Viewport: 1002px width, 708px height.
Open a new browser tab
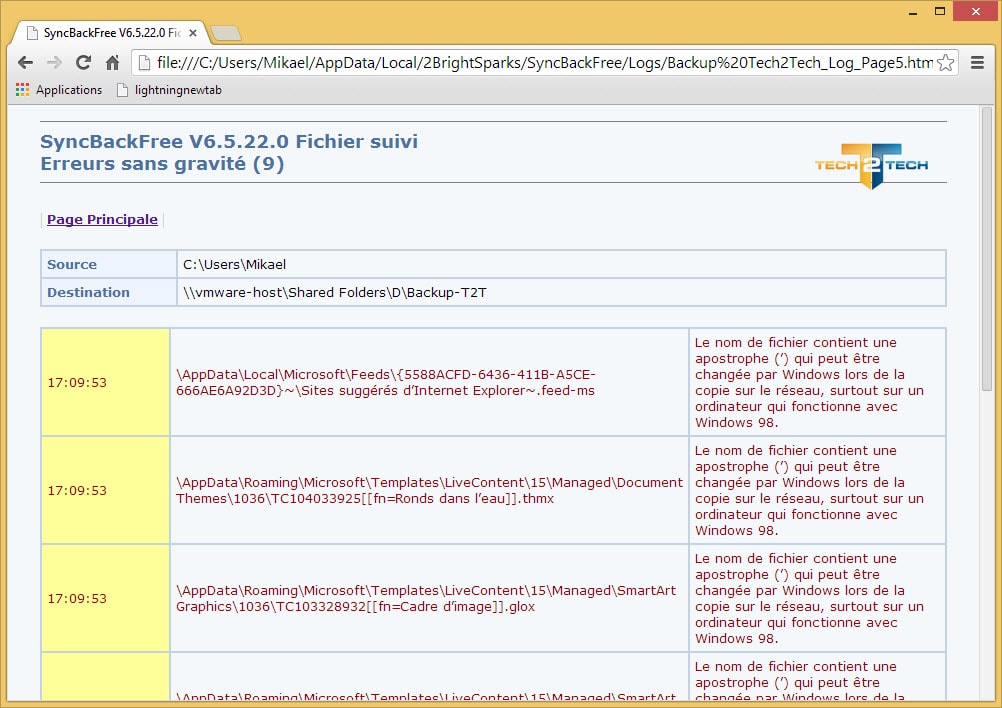225,33
